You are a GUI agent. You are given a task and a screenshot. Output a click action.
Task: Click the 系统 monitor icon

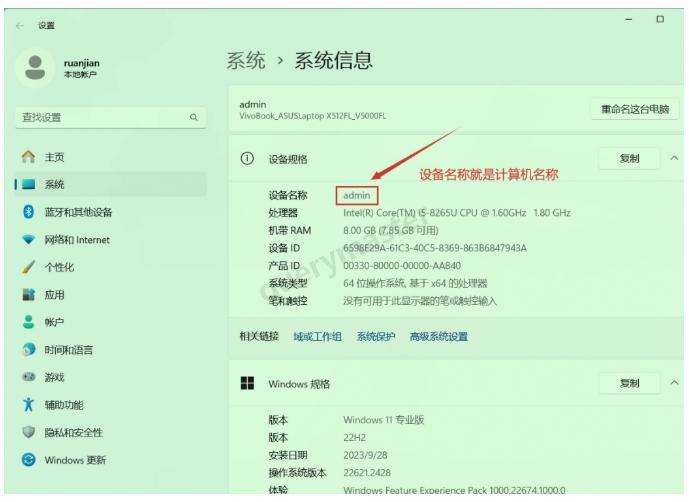coord(29,184)
